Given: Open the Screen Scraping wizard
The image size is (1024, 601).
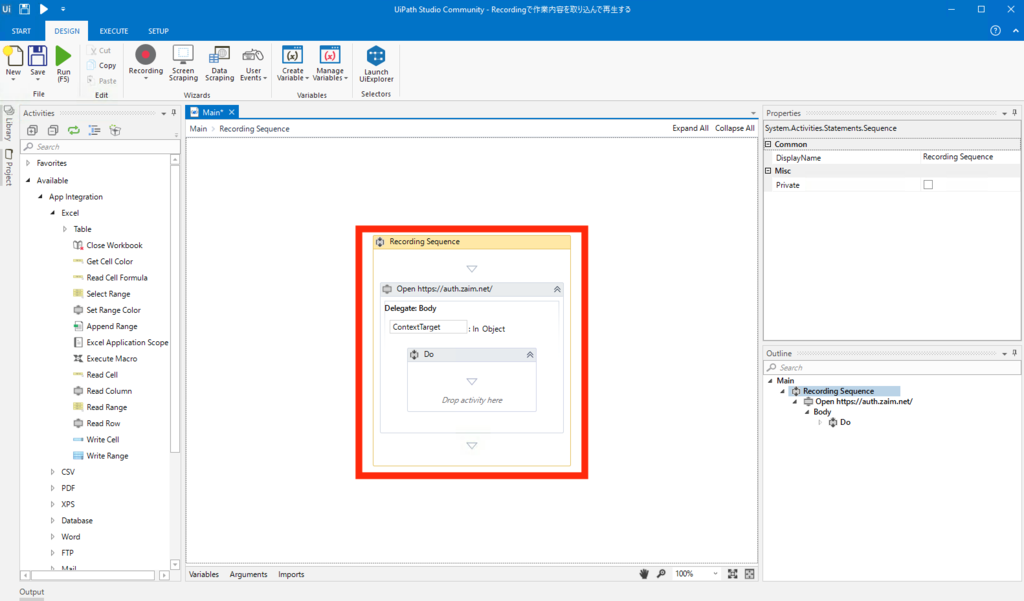Looking at the screenshot, I should pos(184,63).
